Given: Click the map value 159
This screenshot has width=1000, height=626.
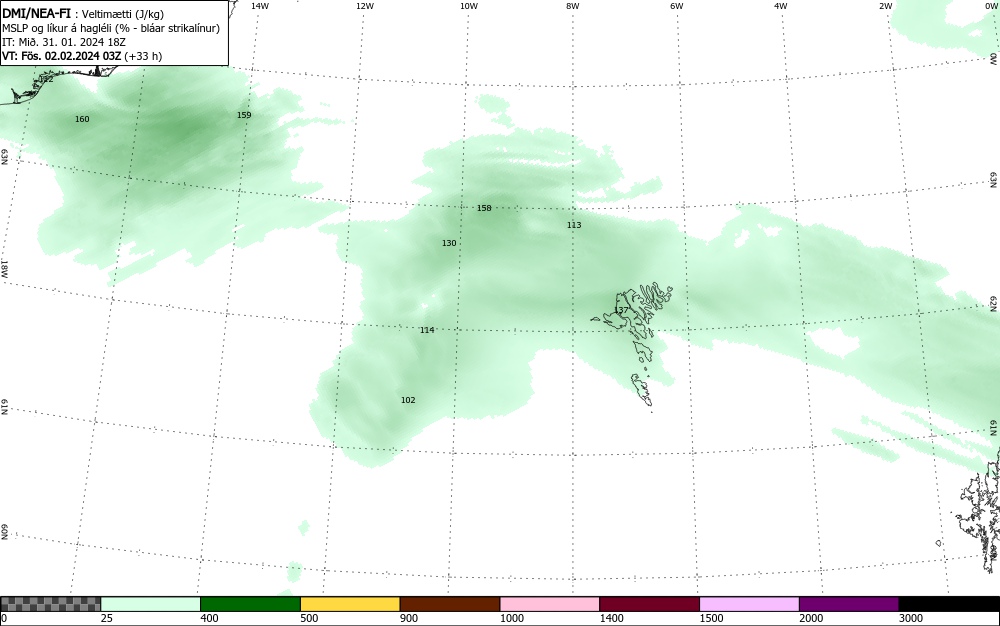Looking at the screenshot, I should (244, 115).
